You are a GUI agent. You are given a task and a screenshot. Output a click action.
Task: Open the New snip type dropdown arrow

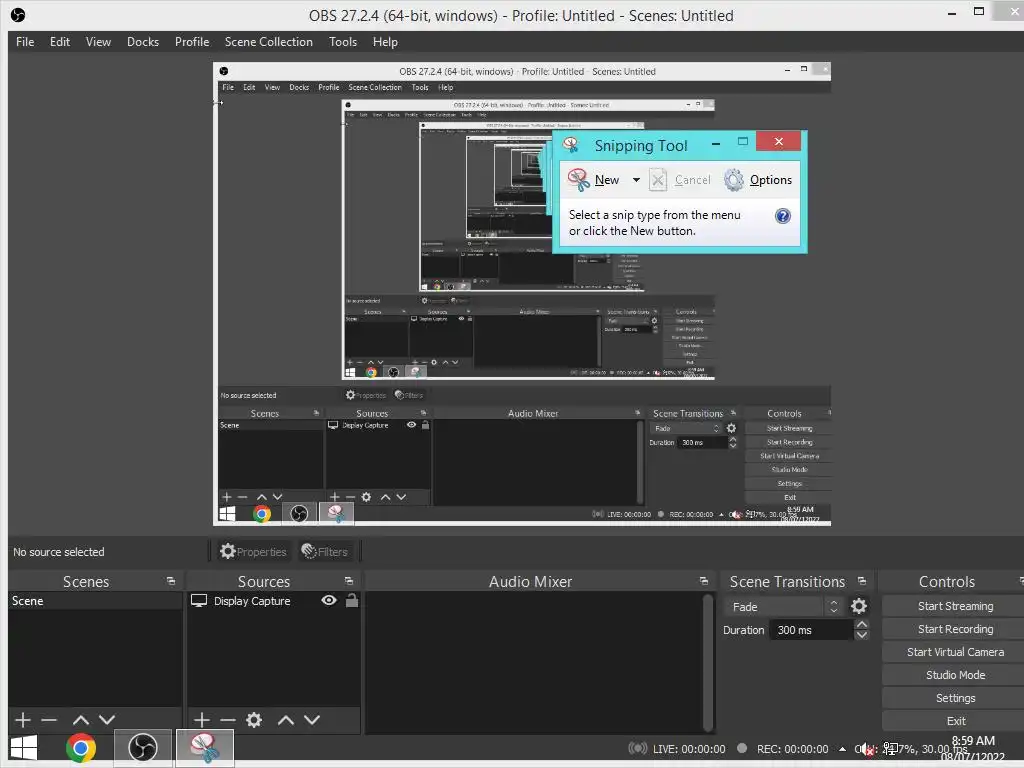pos(636,180)
